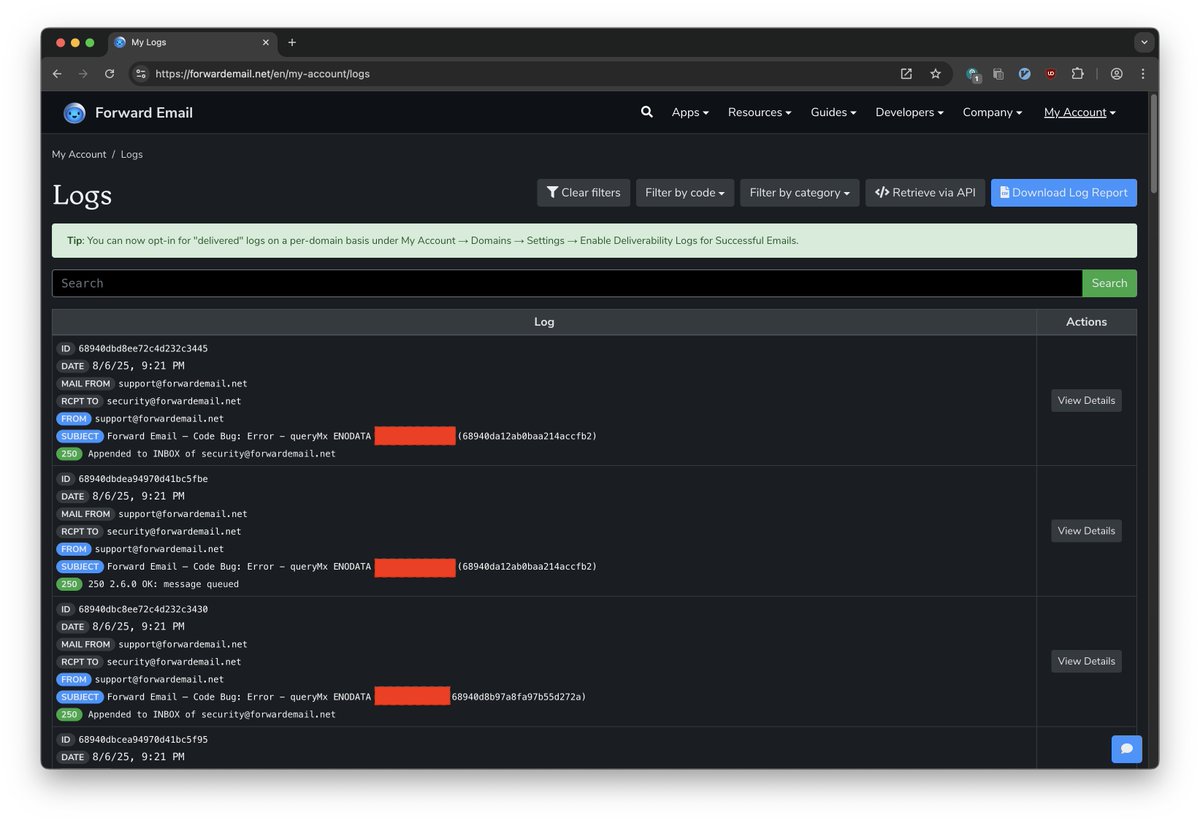Click the browser address bar URL
This screenshot has height=823, width=1200.
[263, 74]
